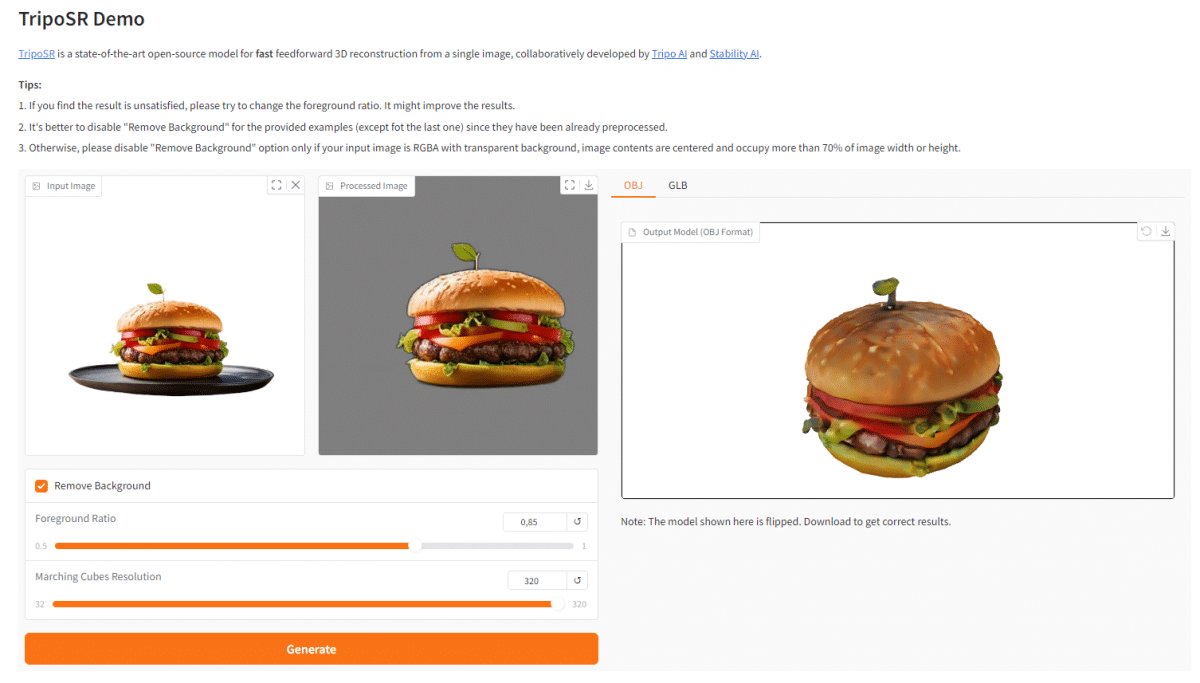Switch to the GLB tab
The width and height of the screenshot is (1200, 683).
(x=678, y=185)
